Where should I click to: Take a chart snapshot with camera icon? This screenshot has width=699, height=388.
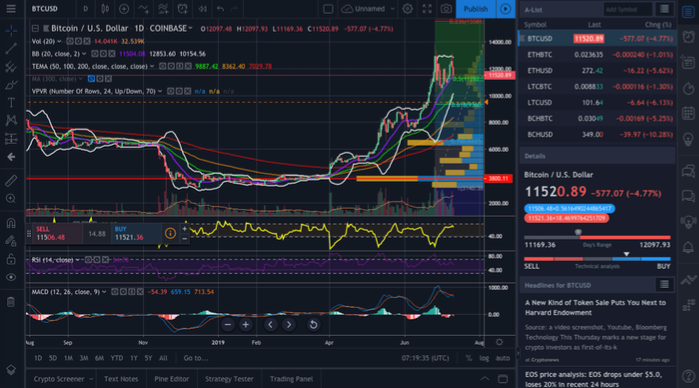click(x=446, y=9)
